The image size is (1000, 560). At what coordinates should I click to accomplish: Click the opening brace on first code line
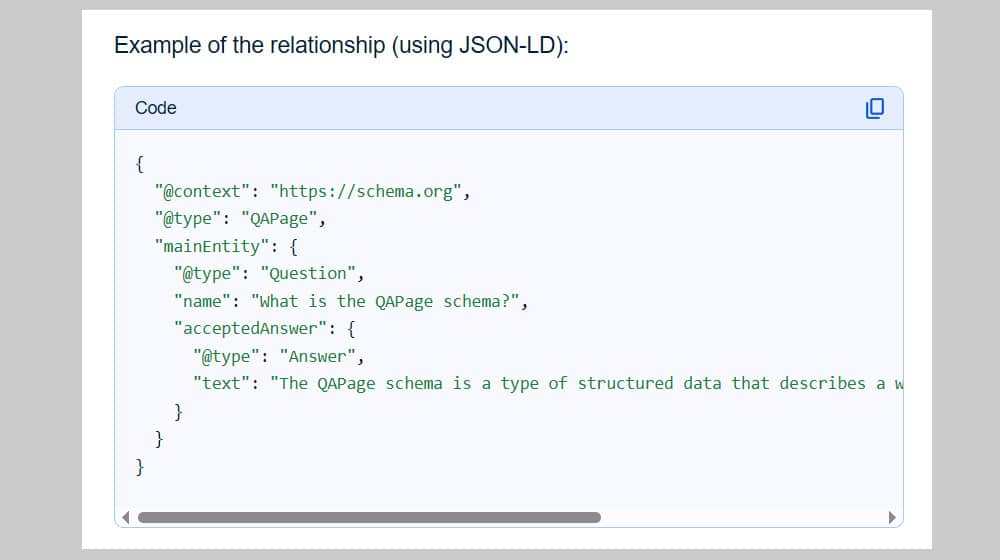point(140,165)
